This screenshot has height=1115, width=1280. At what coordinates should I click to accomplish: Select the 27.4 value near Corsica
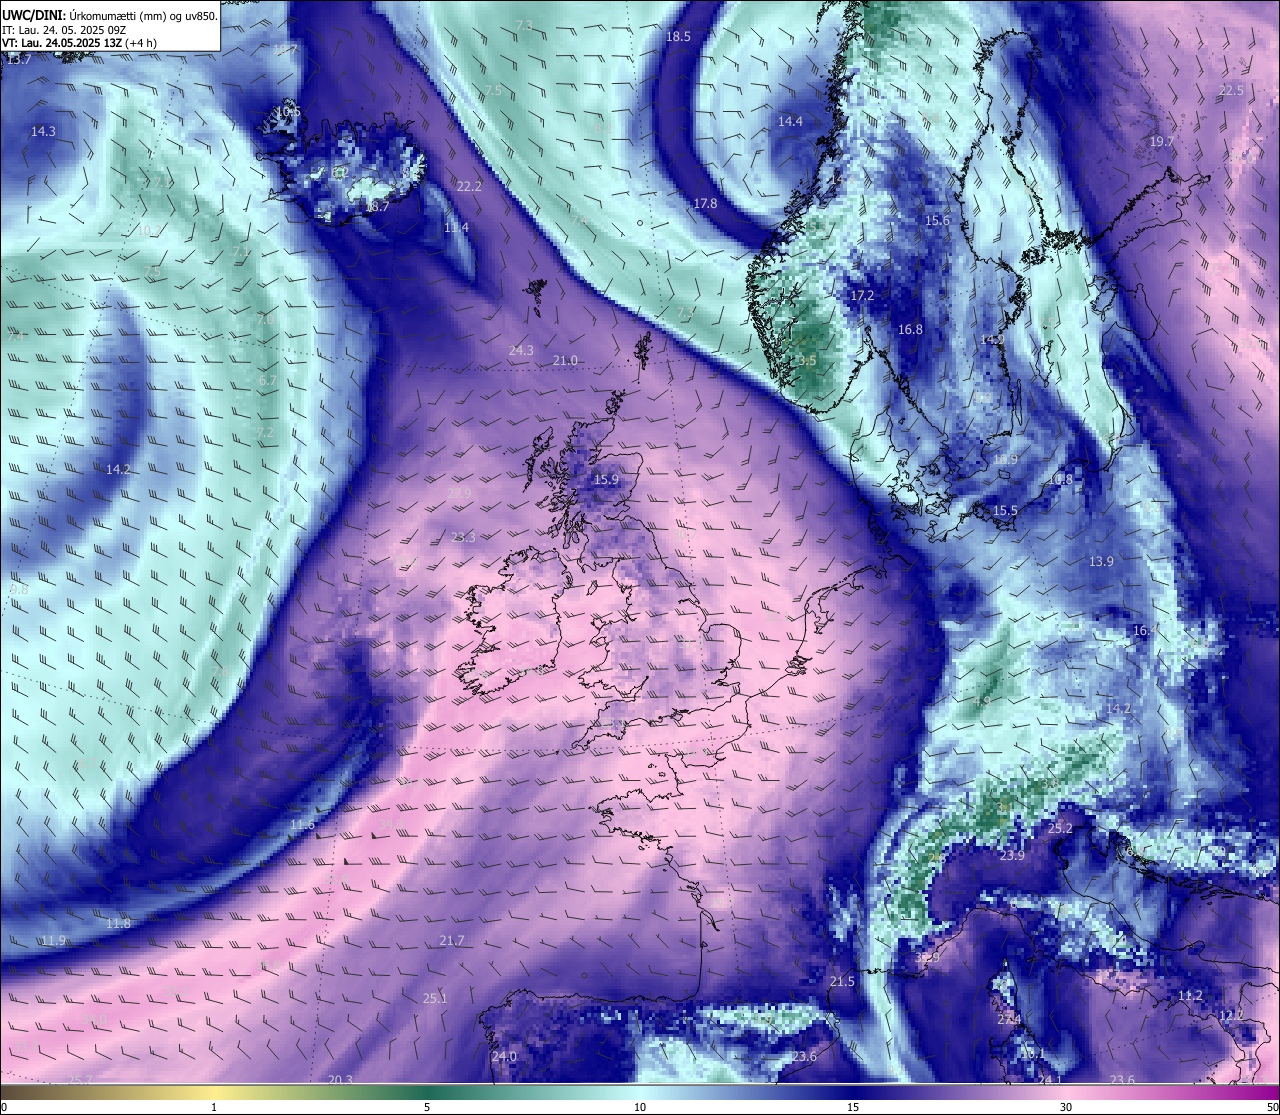coord(1009,1019)
